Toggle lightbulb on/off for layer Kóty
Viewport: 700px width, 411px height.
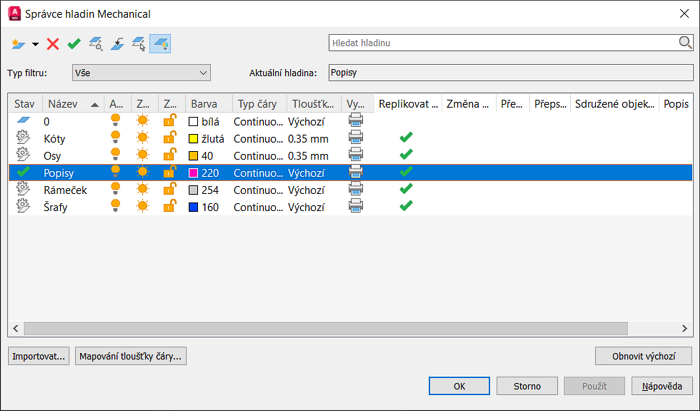pyautogui.click(x=116, y=138)
